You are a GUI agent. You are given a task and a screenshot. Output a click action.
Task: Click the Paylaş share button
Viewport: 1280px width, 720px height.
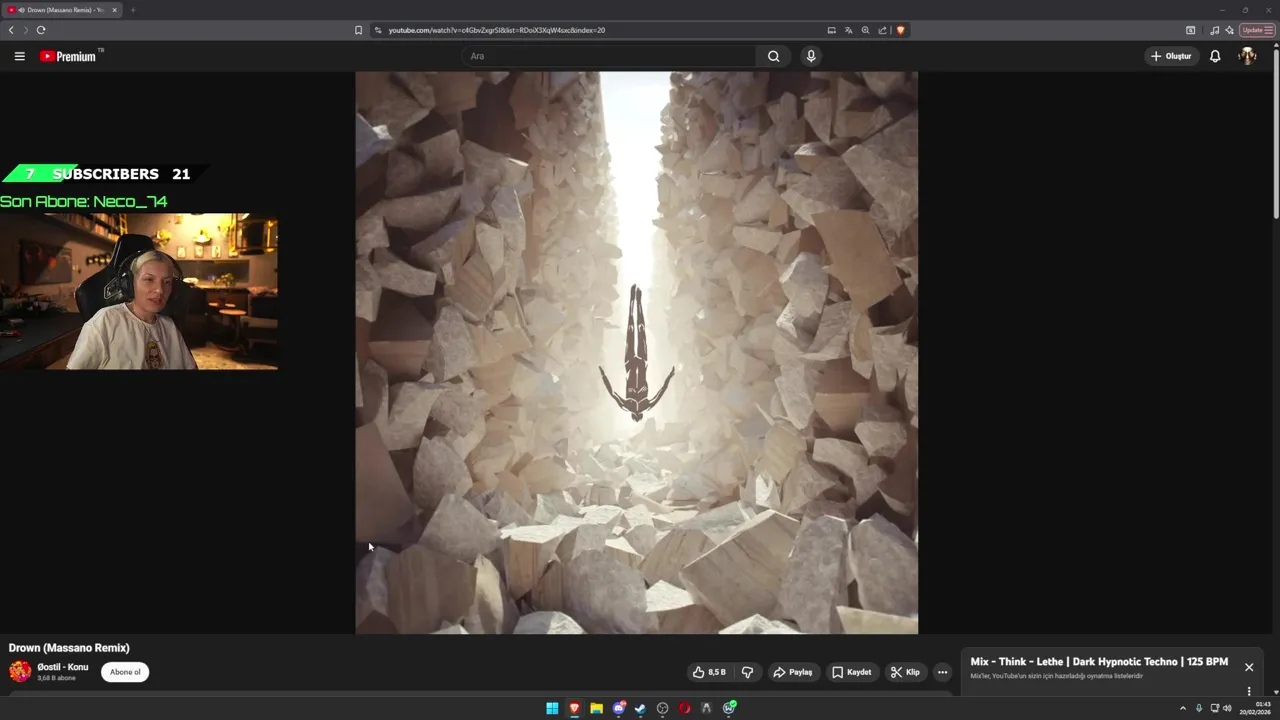(x=792, y=672)
